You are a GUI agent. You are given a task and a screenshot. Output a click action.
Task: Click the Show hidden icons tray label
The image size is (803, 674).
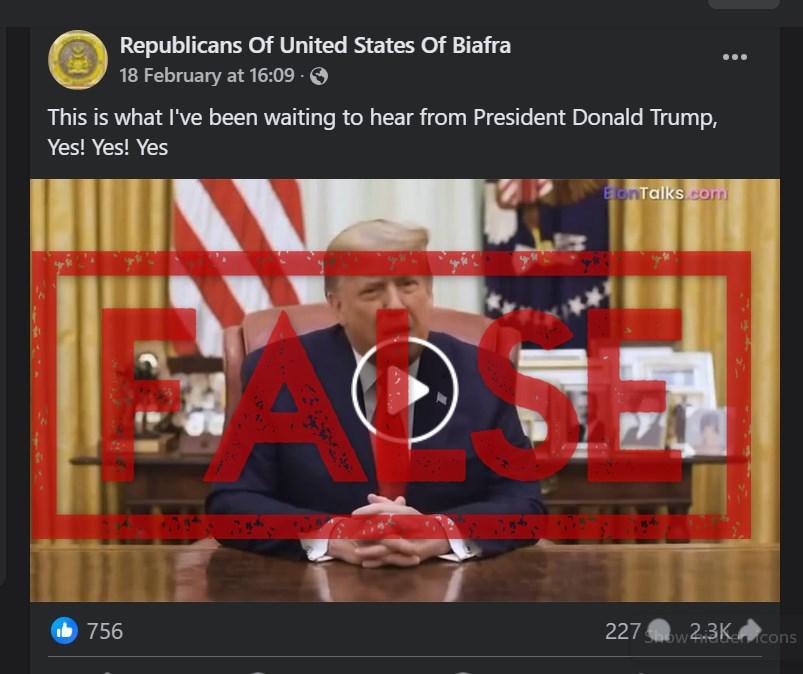coord(720,638)
